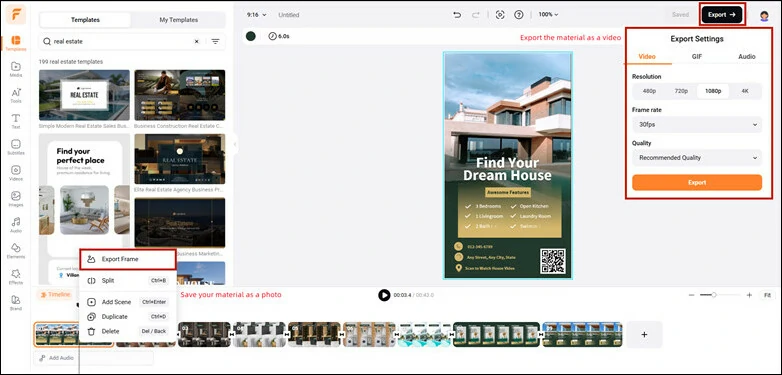Open the Media sidebar panel
Screen dimensions: 782x375
click(x=16, y=69)
